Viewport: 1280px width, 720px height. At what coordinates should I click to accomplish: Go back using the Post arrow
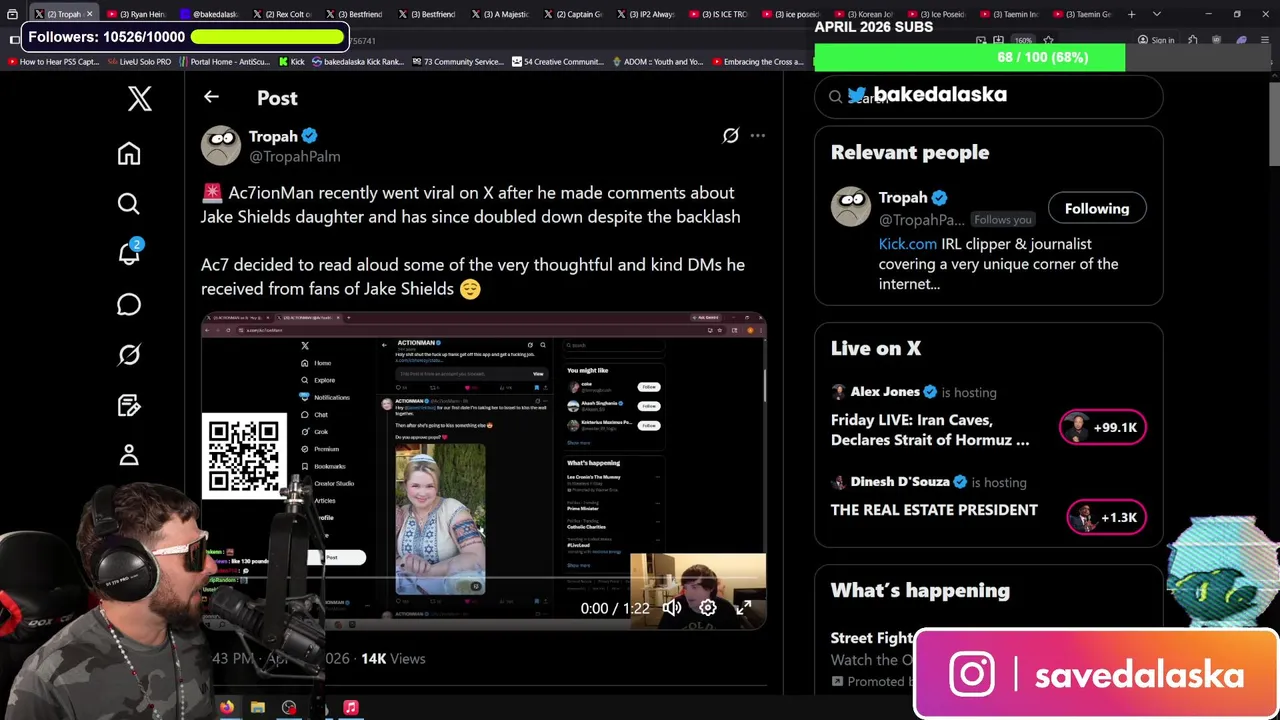pos(211,97)
